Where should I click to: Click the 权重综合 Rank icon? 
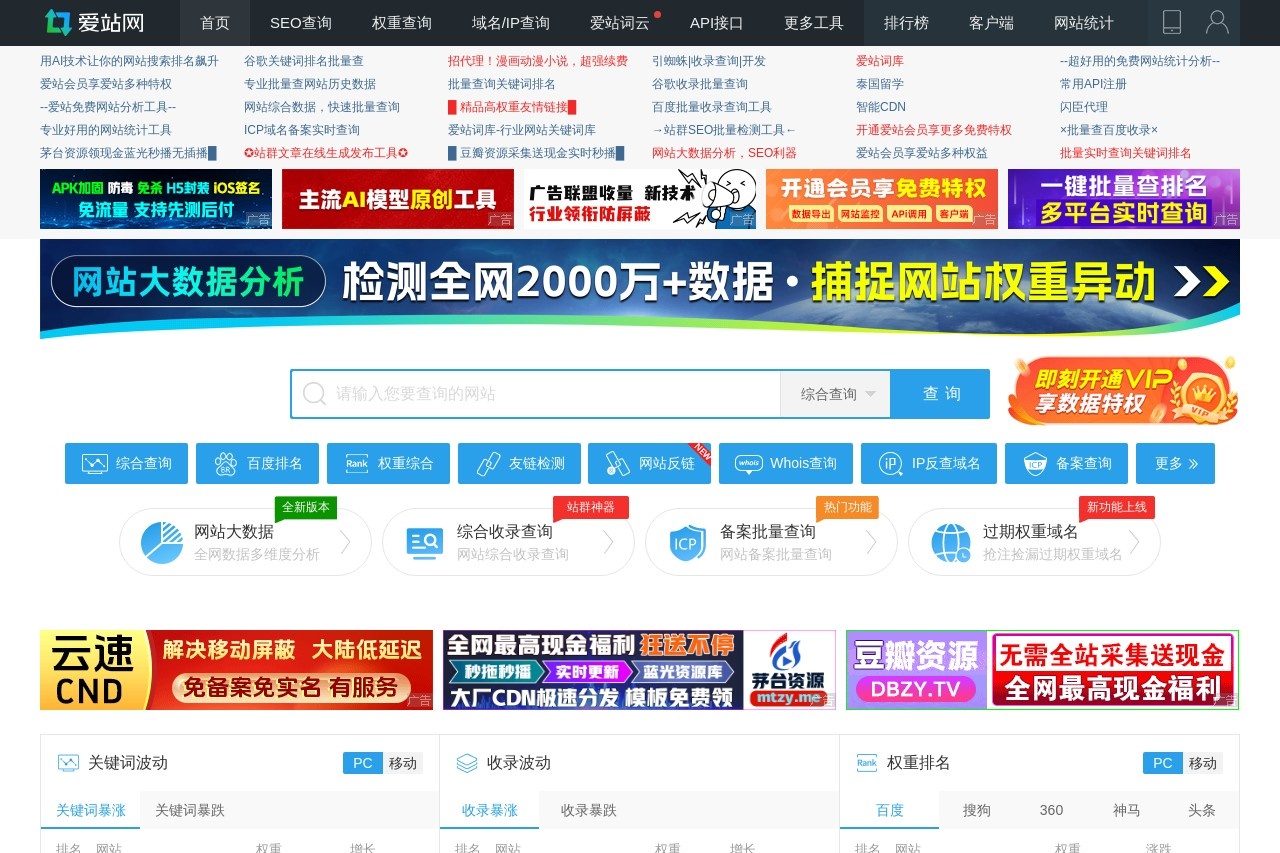pyautogui.click(x=357, y=464)
